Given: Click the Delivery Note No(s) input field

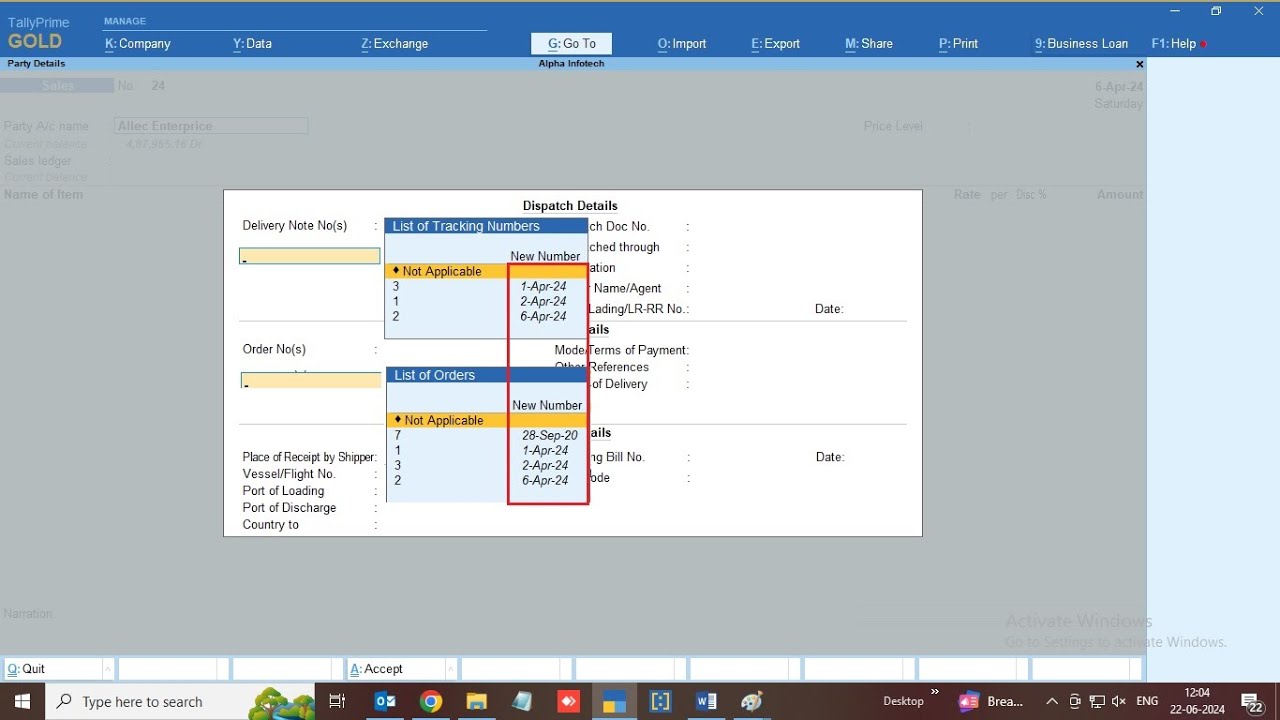Looking at the screenshot, I should point(309,256).
